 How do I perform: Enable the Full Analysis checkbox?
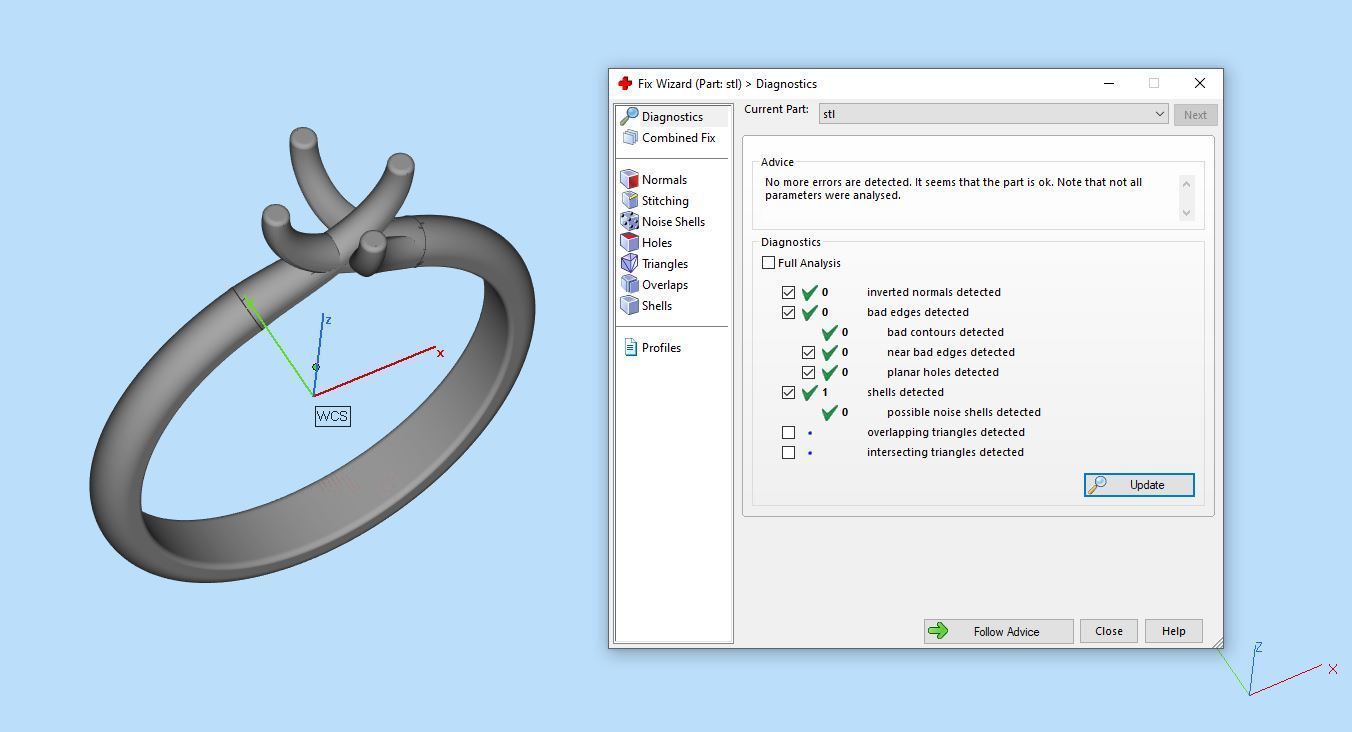768,263
